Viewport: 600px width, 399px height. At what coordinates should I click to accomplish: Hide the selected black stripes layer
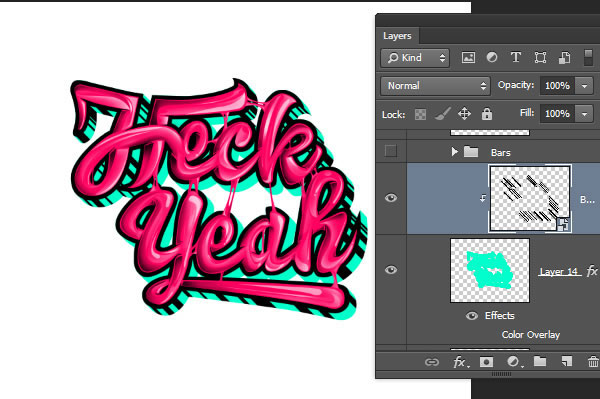click(x=391, y=198)
